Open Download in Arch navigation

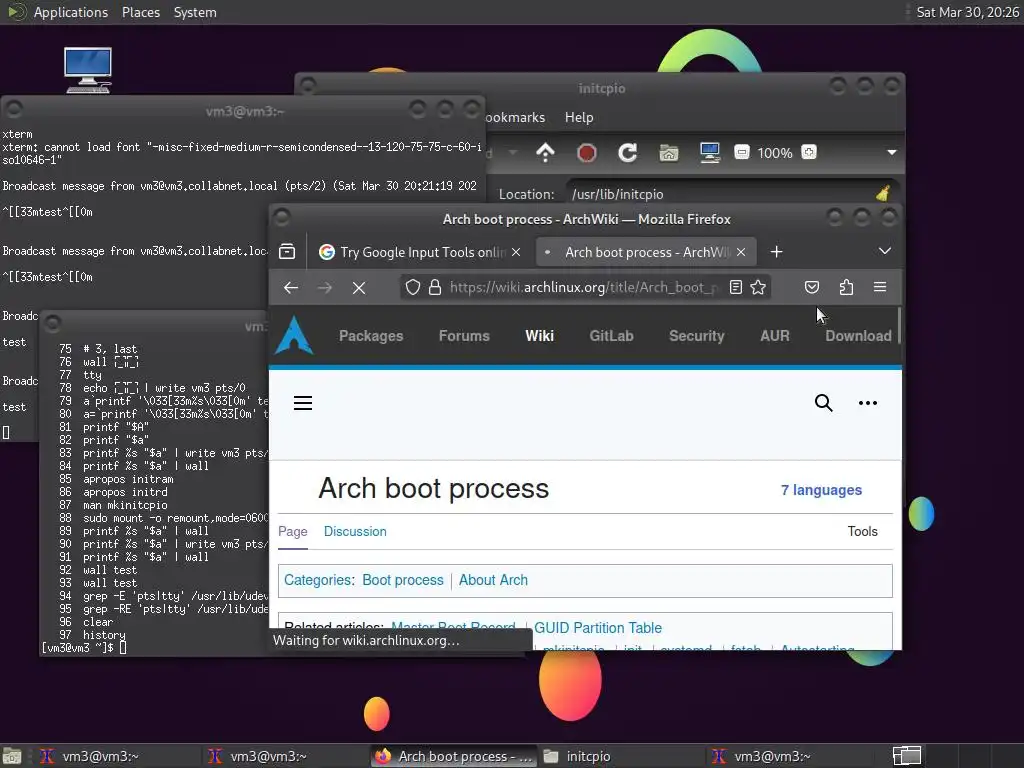(x=858, y=336)
